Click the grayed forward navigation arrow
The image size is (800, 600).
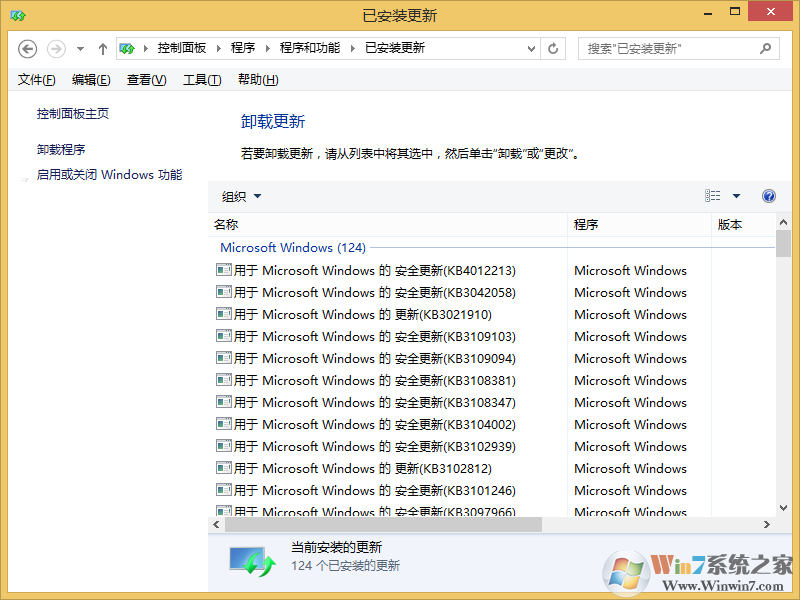click(55, 48)
